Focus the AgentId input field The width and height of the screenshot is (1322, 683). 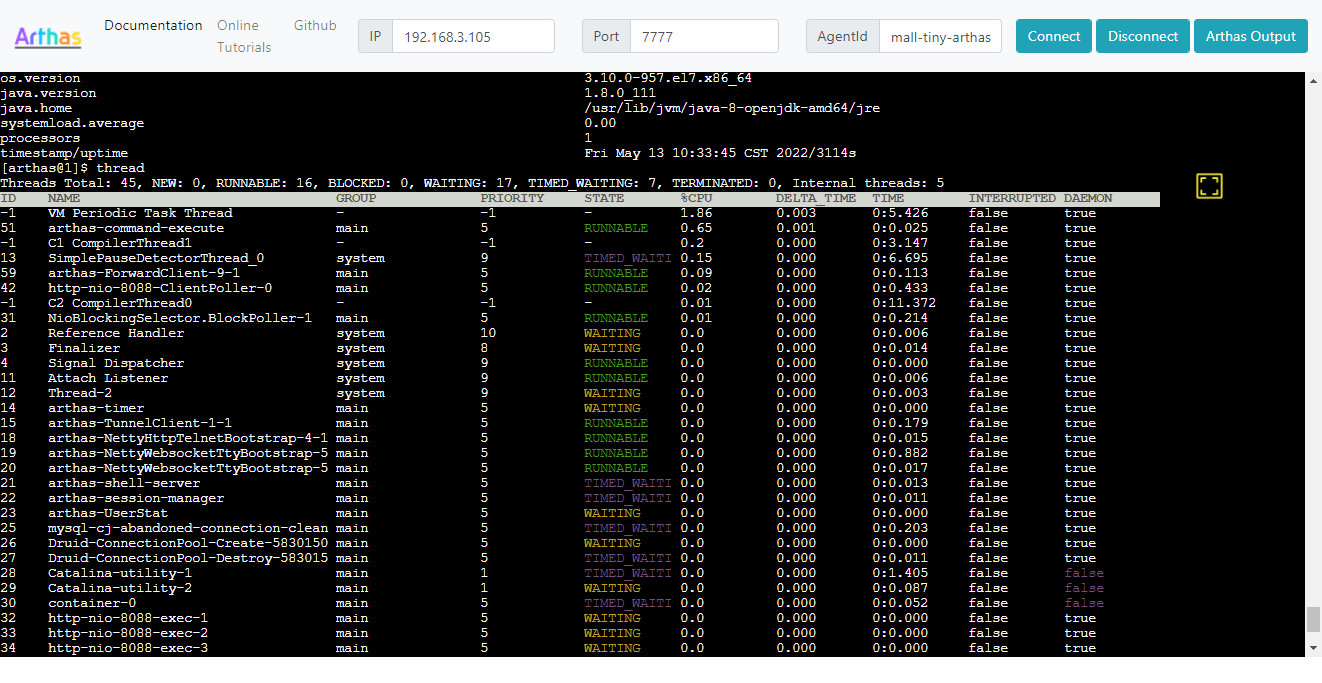940,37
